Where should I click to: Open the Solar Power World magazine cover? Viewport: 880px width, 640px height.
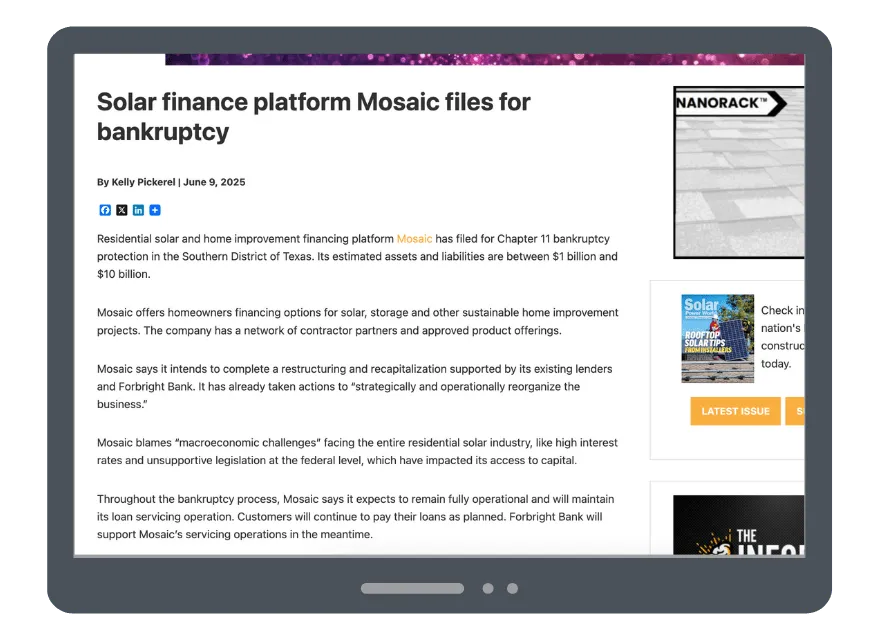(x=717, y=339)
